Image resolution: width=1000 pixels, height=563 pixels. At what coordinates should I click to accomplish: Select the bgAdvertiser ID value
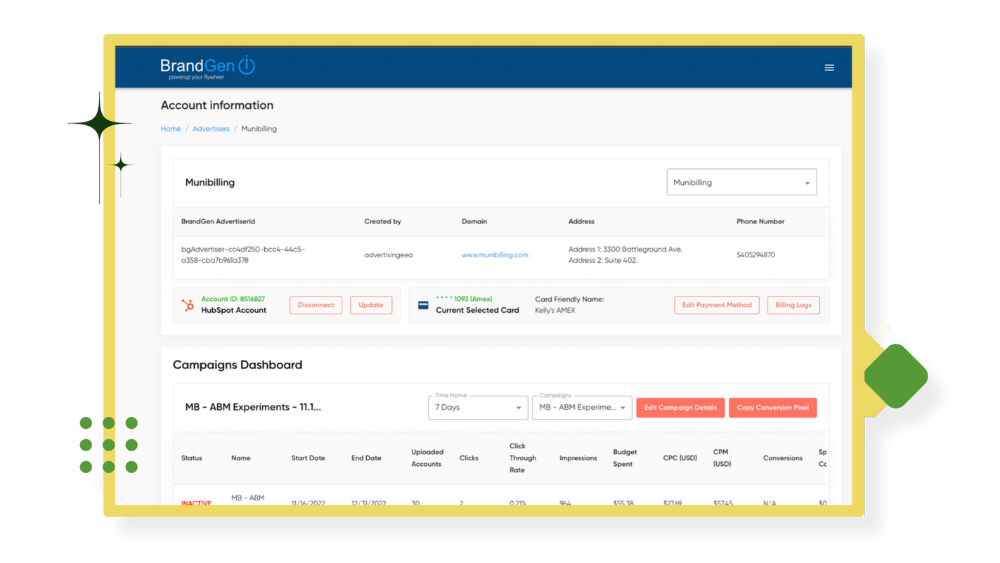coord(243,255)
